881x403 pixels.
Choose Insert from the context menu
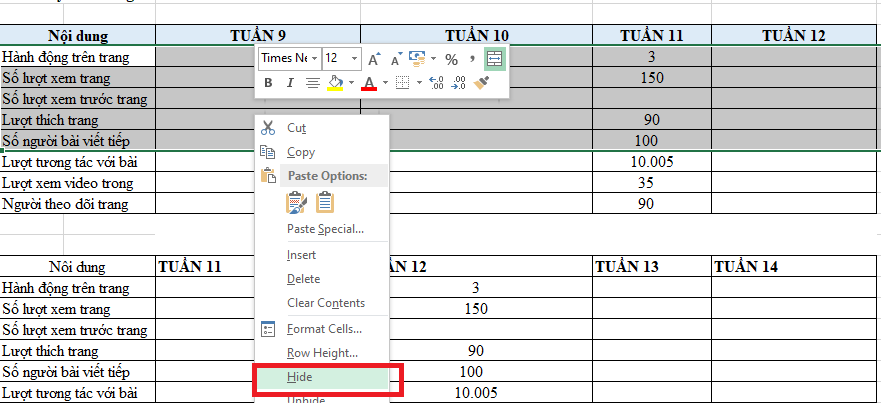coord(322,255)
